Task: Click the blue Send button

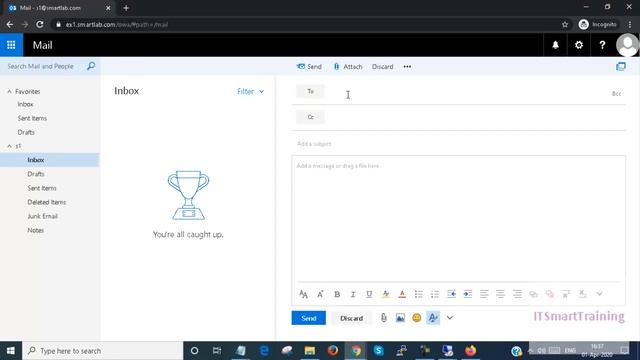Action: pyautogui.click(x=309, y=318)
